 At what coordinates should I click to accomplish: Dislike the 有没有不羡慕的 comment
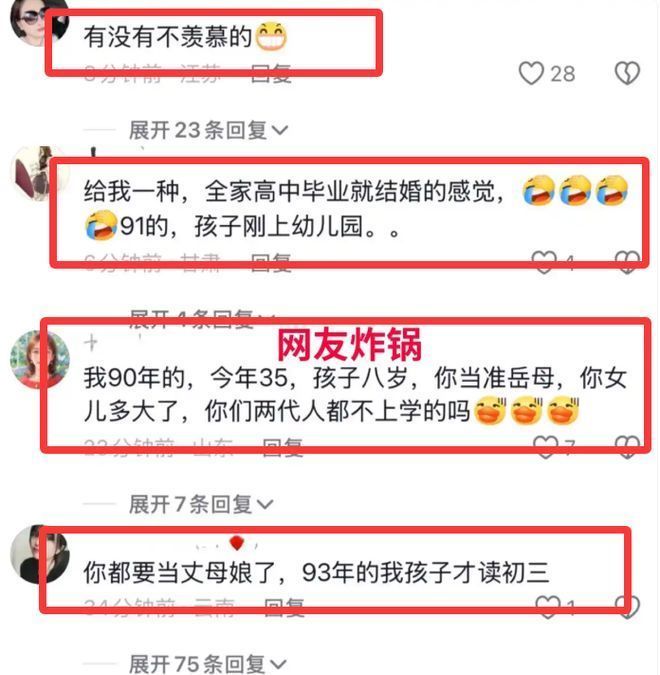(627, 73)
